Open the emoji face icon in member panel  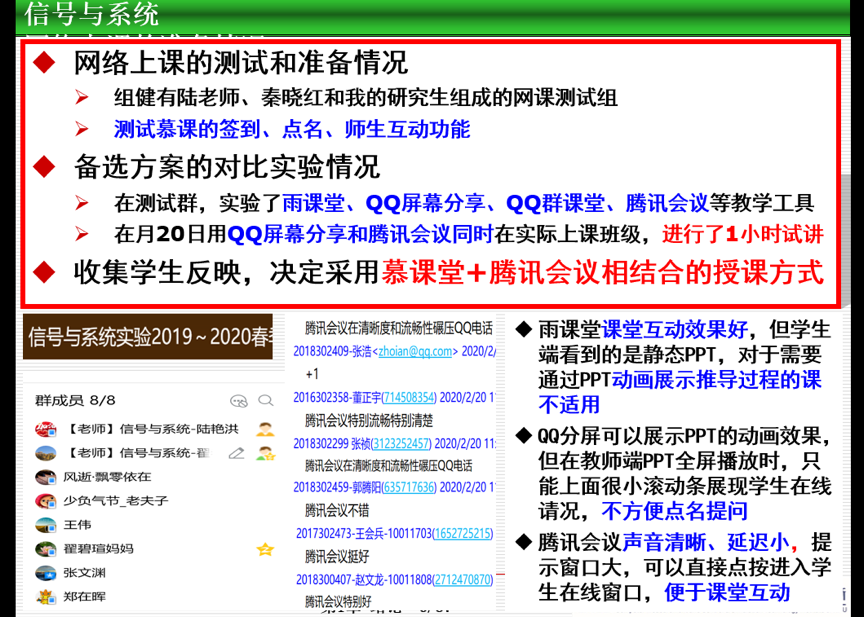tap(238, 402)
